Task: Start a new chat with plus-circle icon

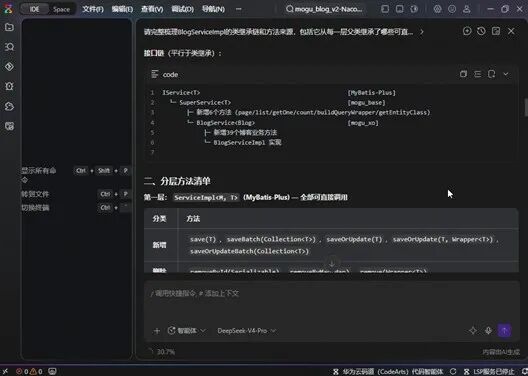Action: [x=467, y=31]
